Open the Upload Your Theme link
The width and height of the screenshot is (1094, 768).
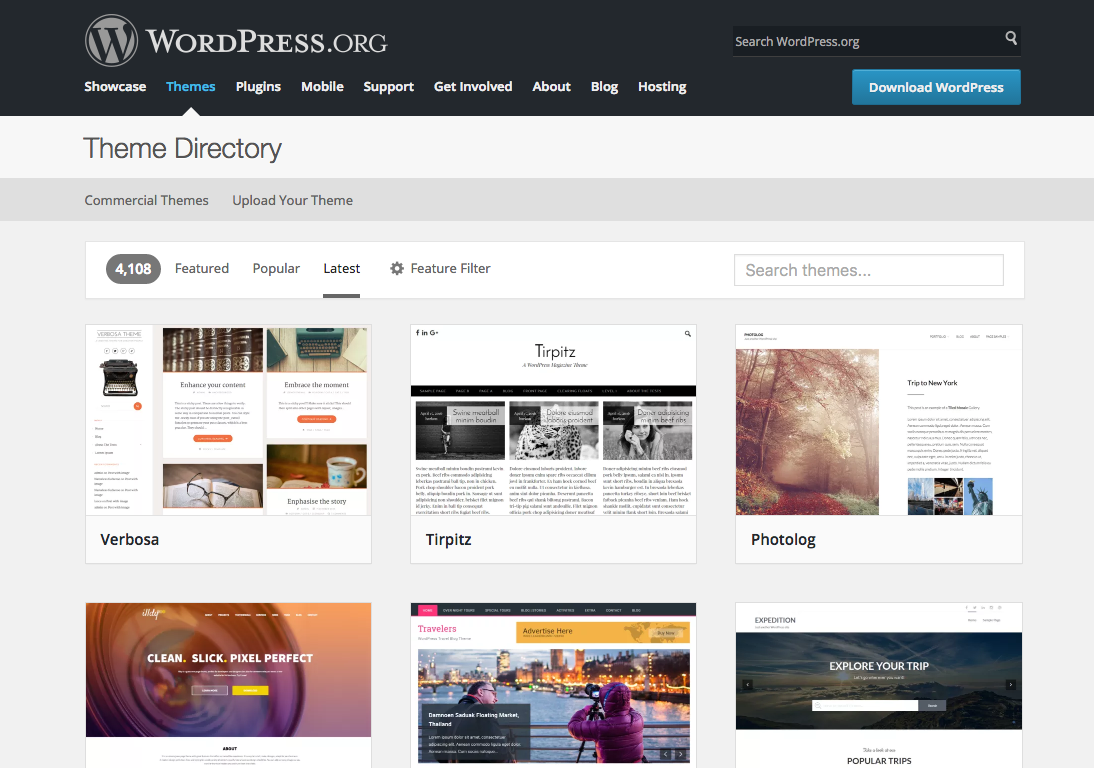pyautogui.click(x=292, y=200)
